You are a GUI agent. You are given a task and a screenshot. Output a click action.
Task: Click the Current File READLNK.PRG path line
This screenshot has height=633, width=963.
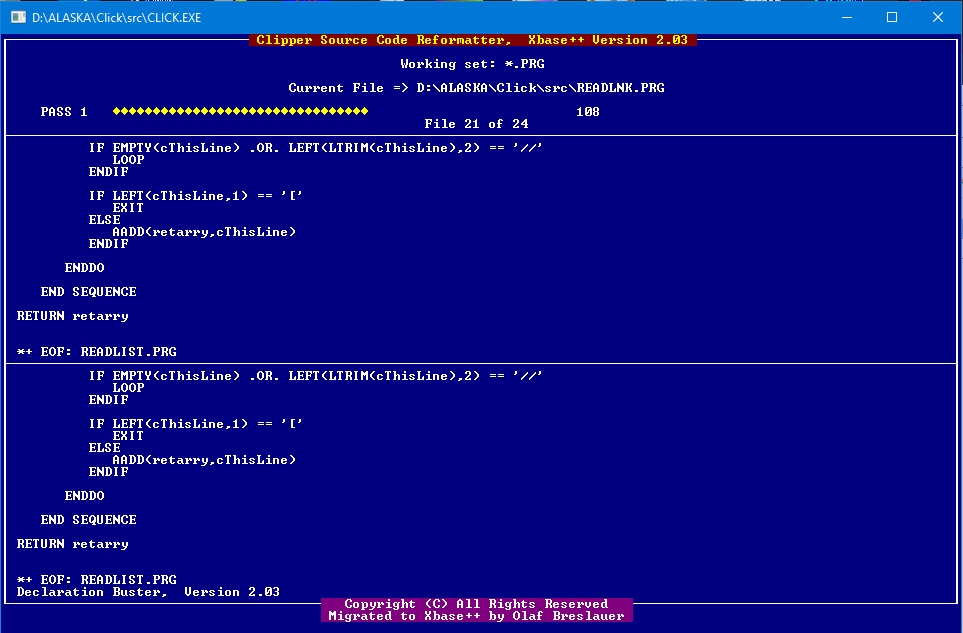[x=477, y=88]
